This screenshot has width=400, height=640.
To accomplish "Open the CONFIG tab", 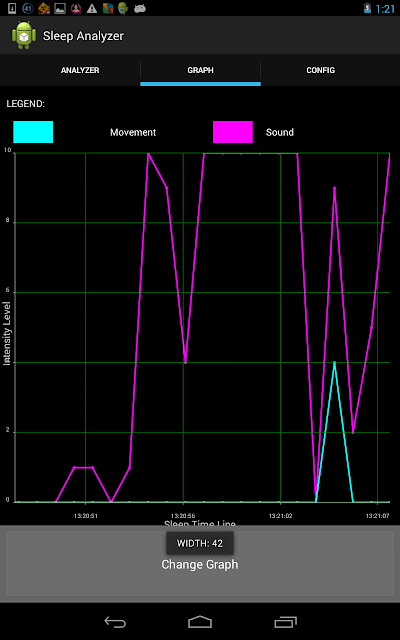I will (x=321, y=70).
